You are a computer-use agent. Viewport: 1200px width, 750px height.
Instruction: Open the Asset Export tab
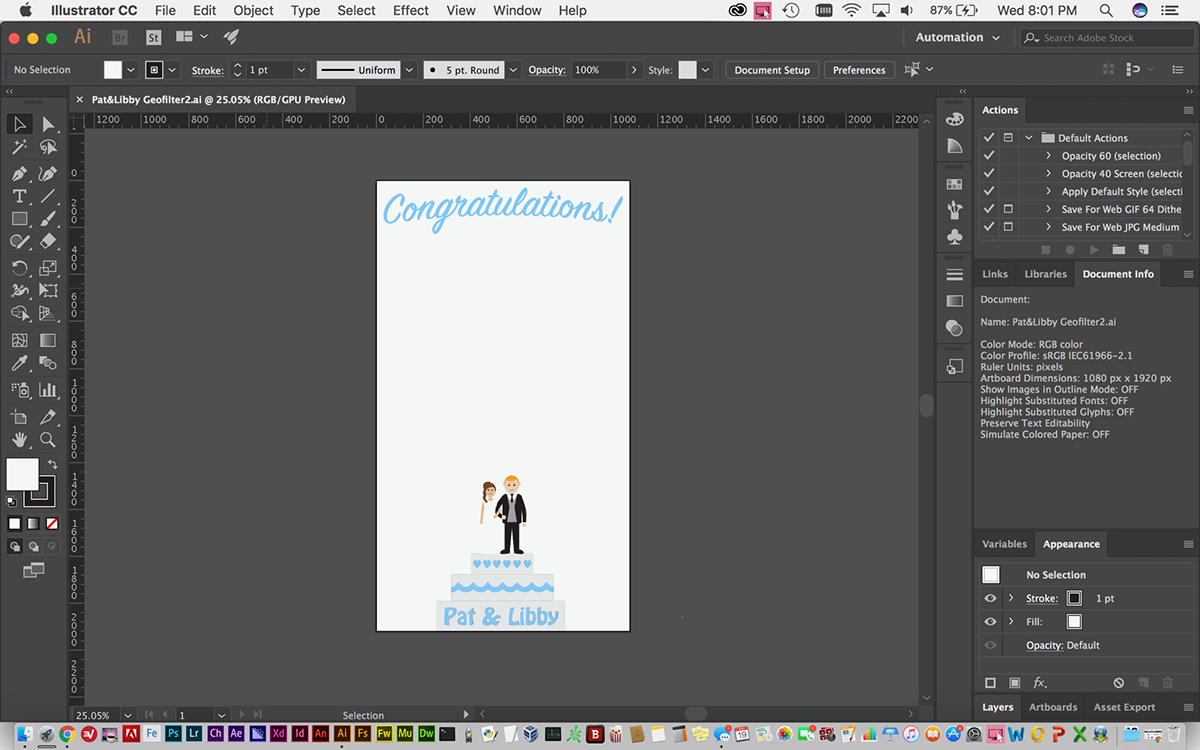tap(1124, 707)
